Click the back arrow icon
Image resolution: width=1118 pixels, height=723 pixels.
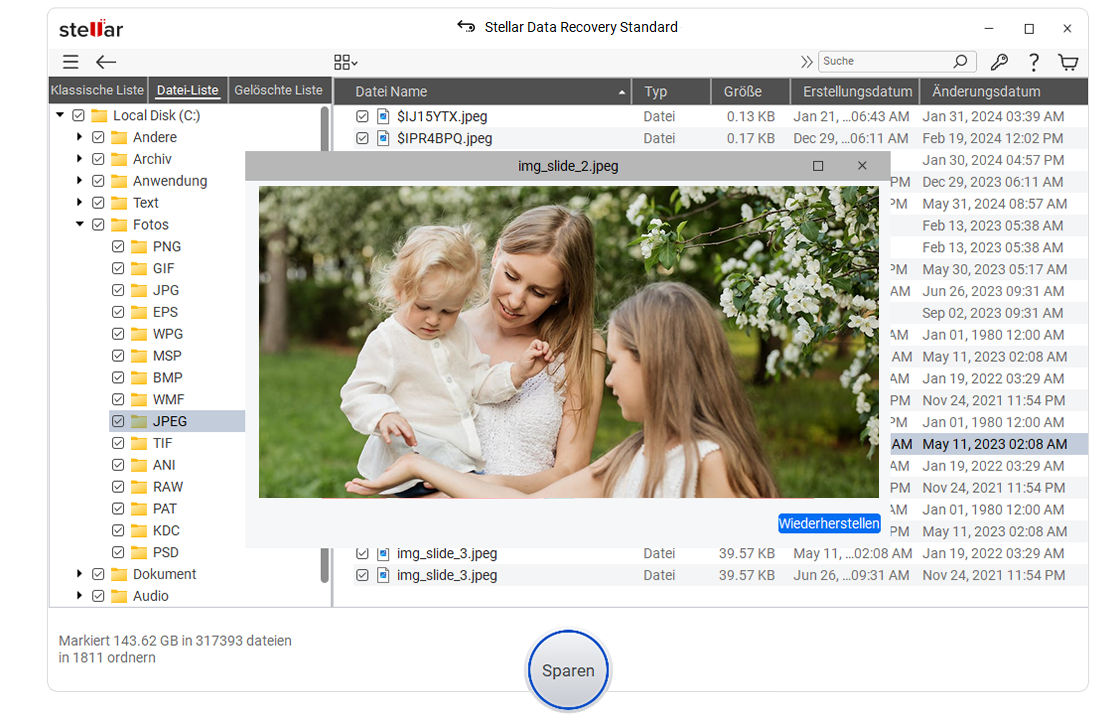tap(106, 62)
